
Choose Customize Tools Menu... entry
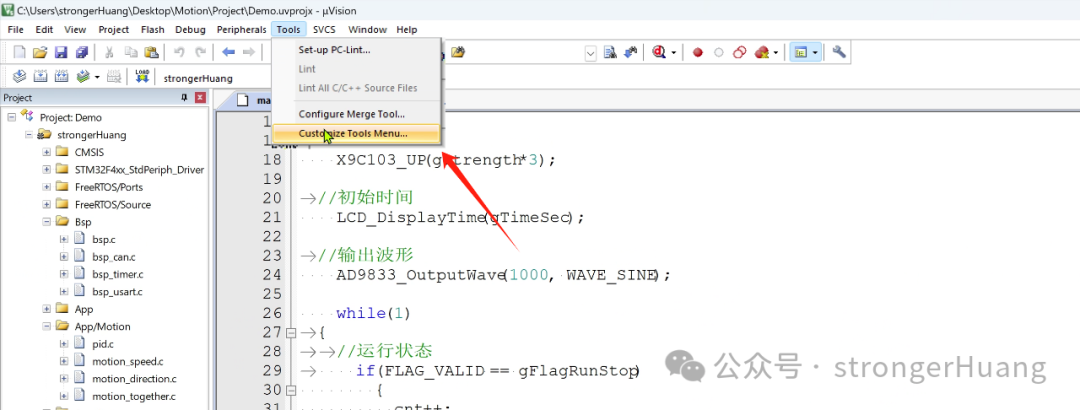click(x=356, y=133)
